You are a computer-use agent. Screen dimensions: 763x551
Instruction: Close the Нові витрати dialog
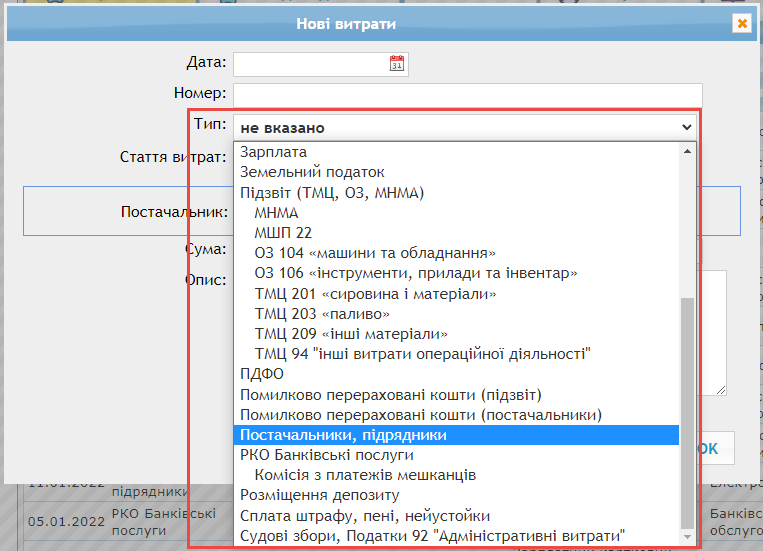[742, 23]
